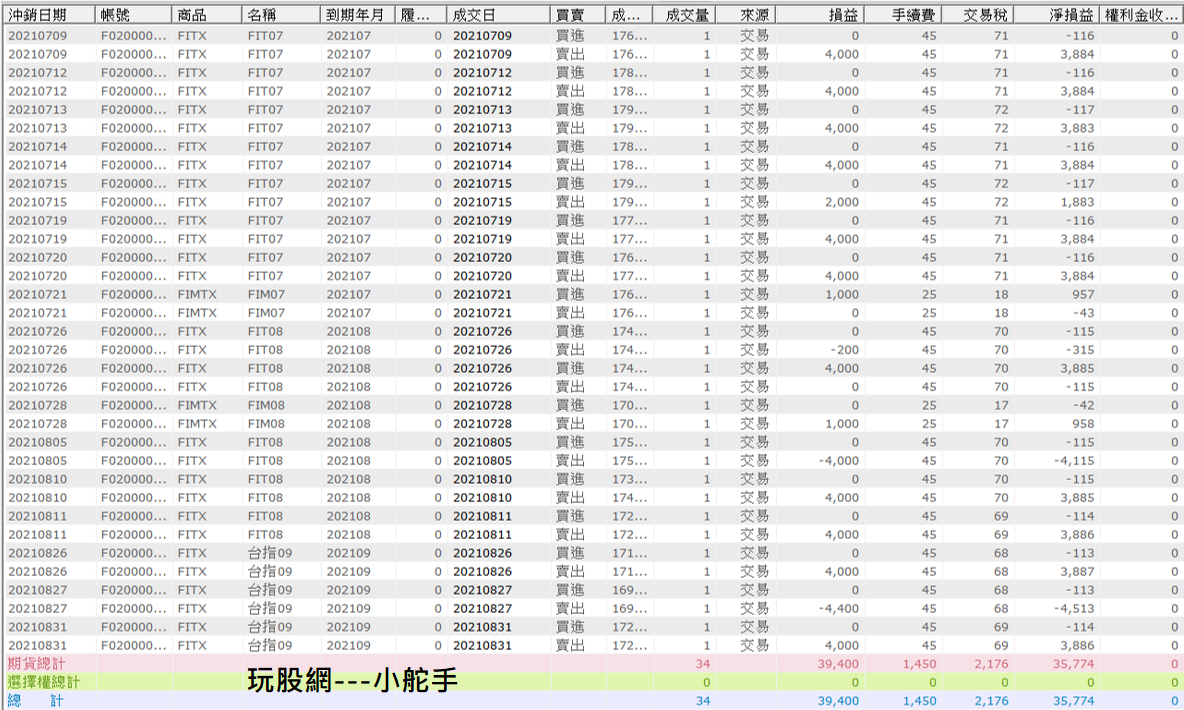Click FIMTX in the 20210728 買進 row
This screenshot has width=1184, height=710.
click(197, 405)
